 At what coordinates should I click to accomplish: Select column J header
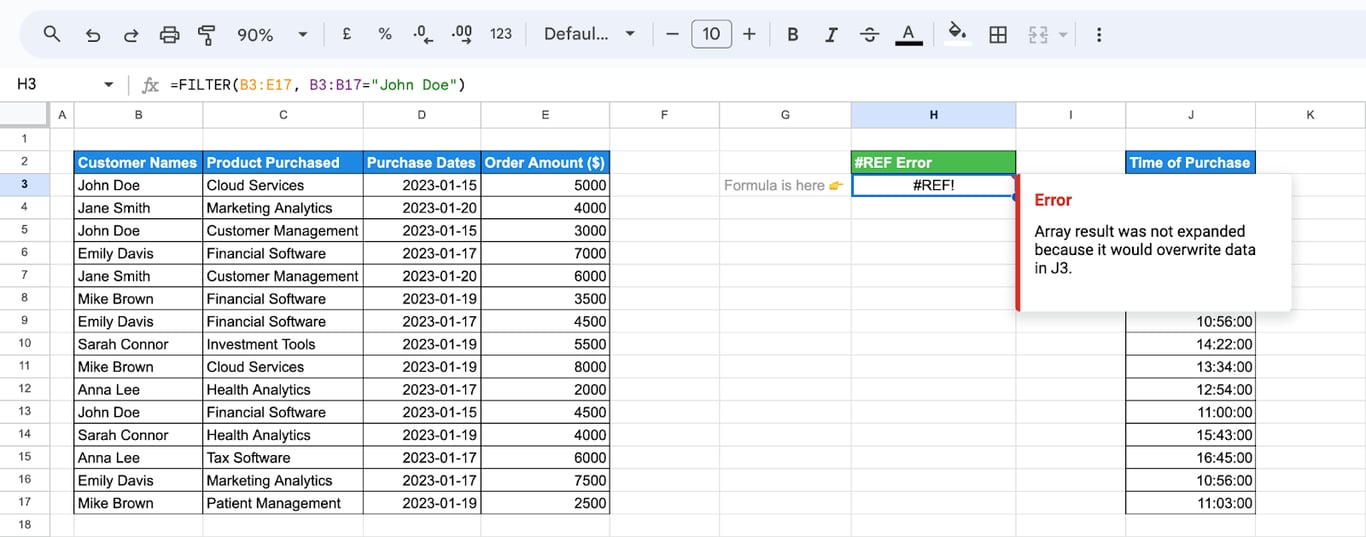[x=1190, y=115]
